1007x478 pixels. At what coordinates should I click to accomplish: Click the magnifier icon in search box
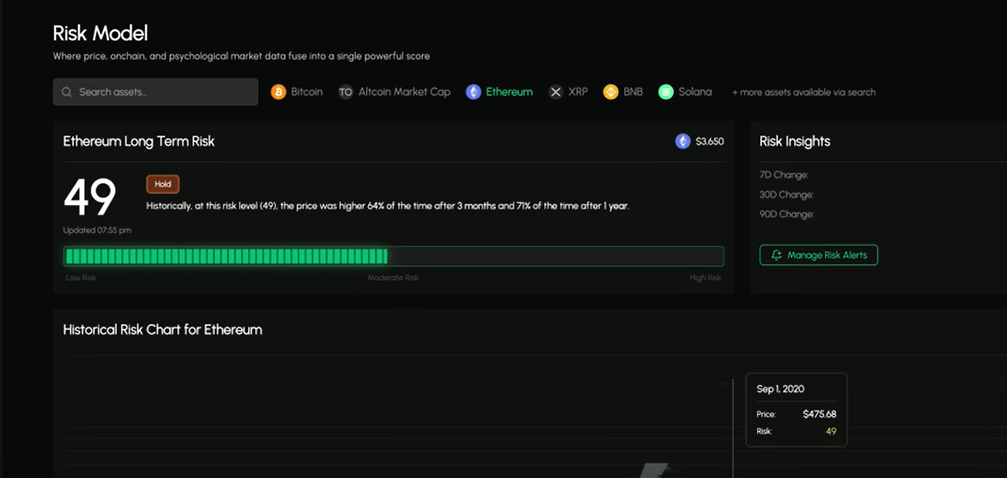(67, 92)
